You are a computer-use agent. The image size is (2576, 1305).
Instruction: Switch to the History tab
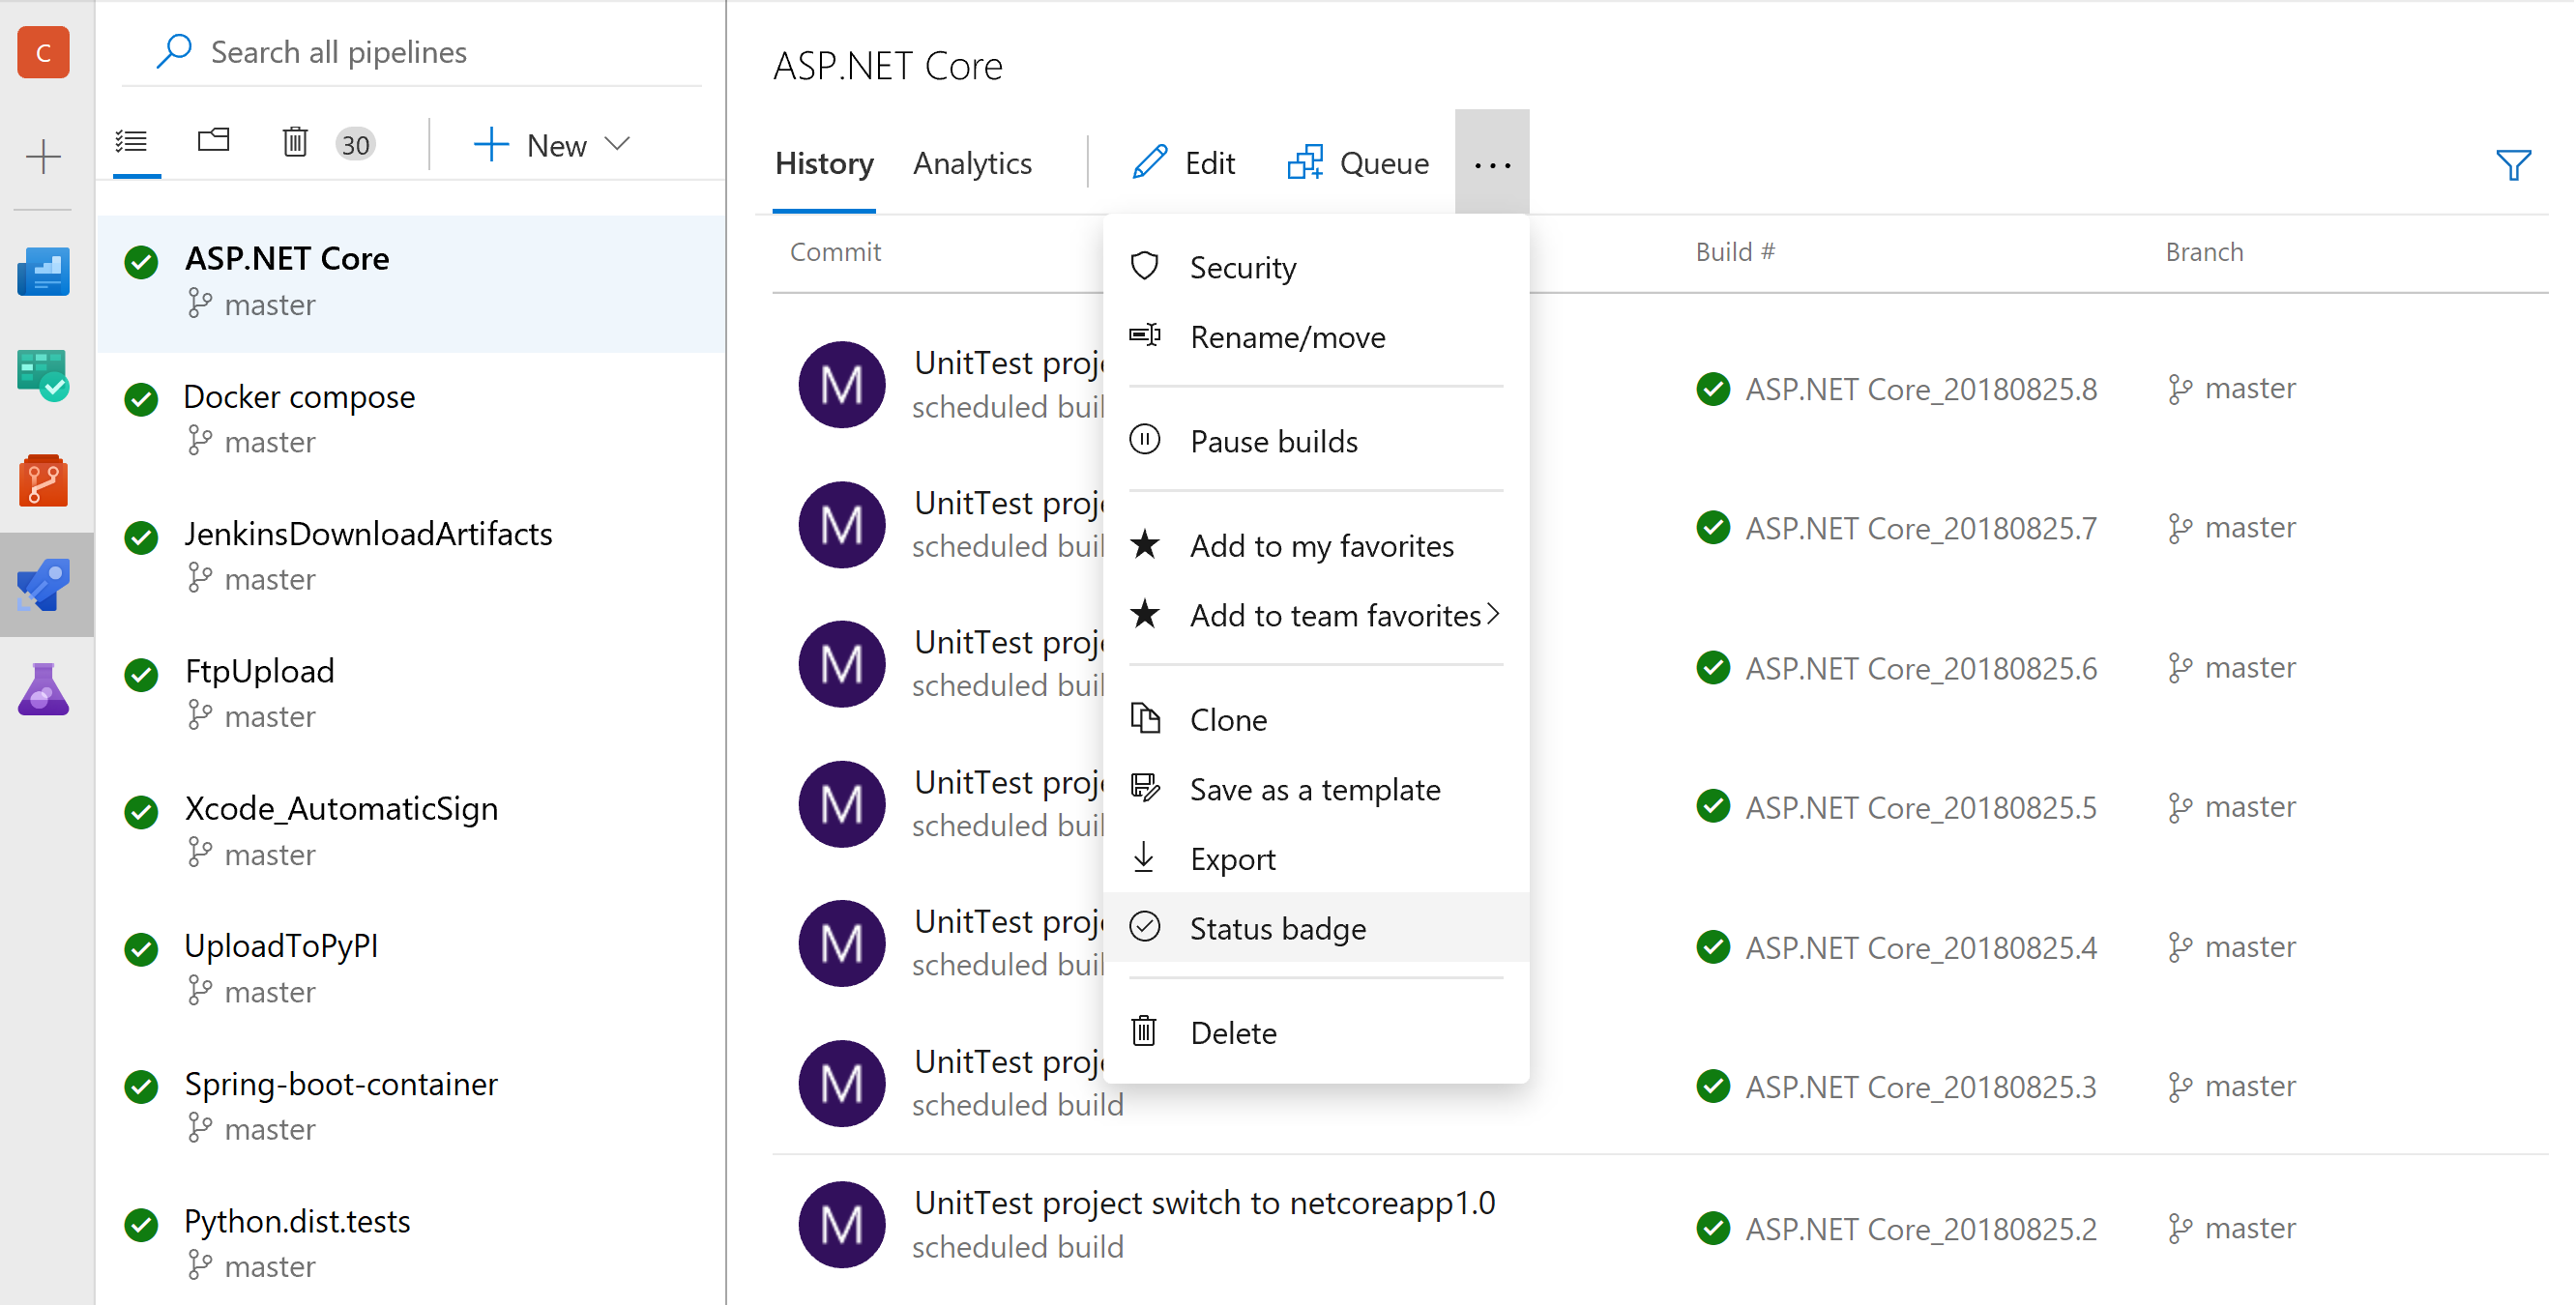[x=826, y=163]
